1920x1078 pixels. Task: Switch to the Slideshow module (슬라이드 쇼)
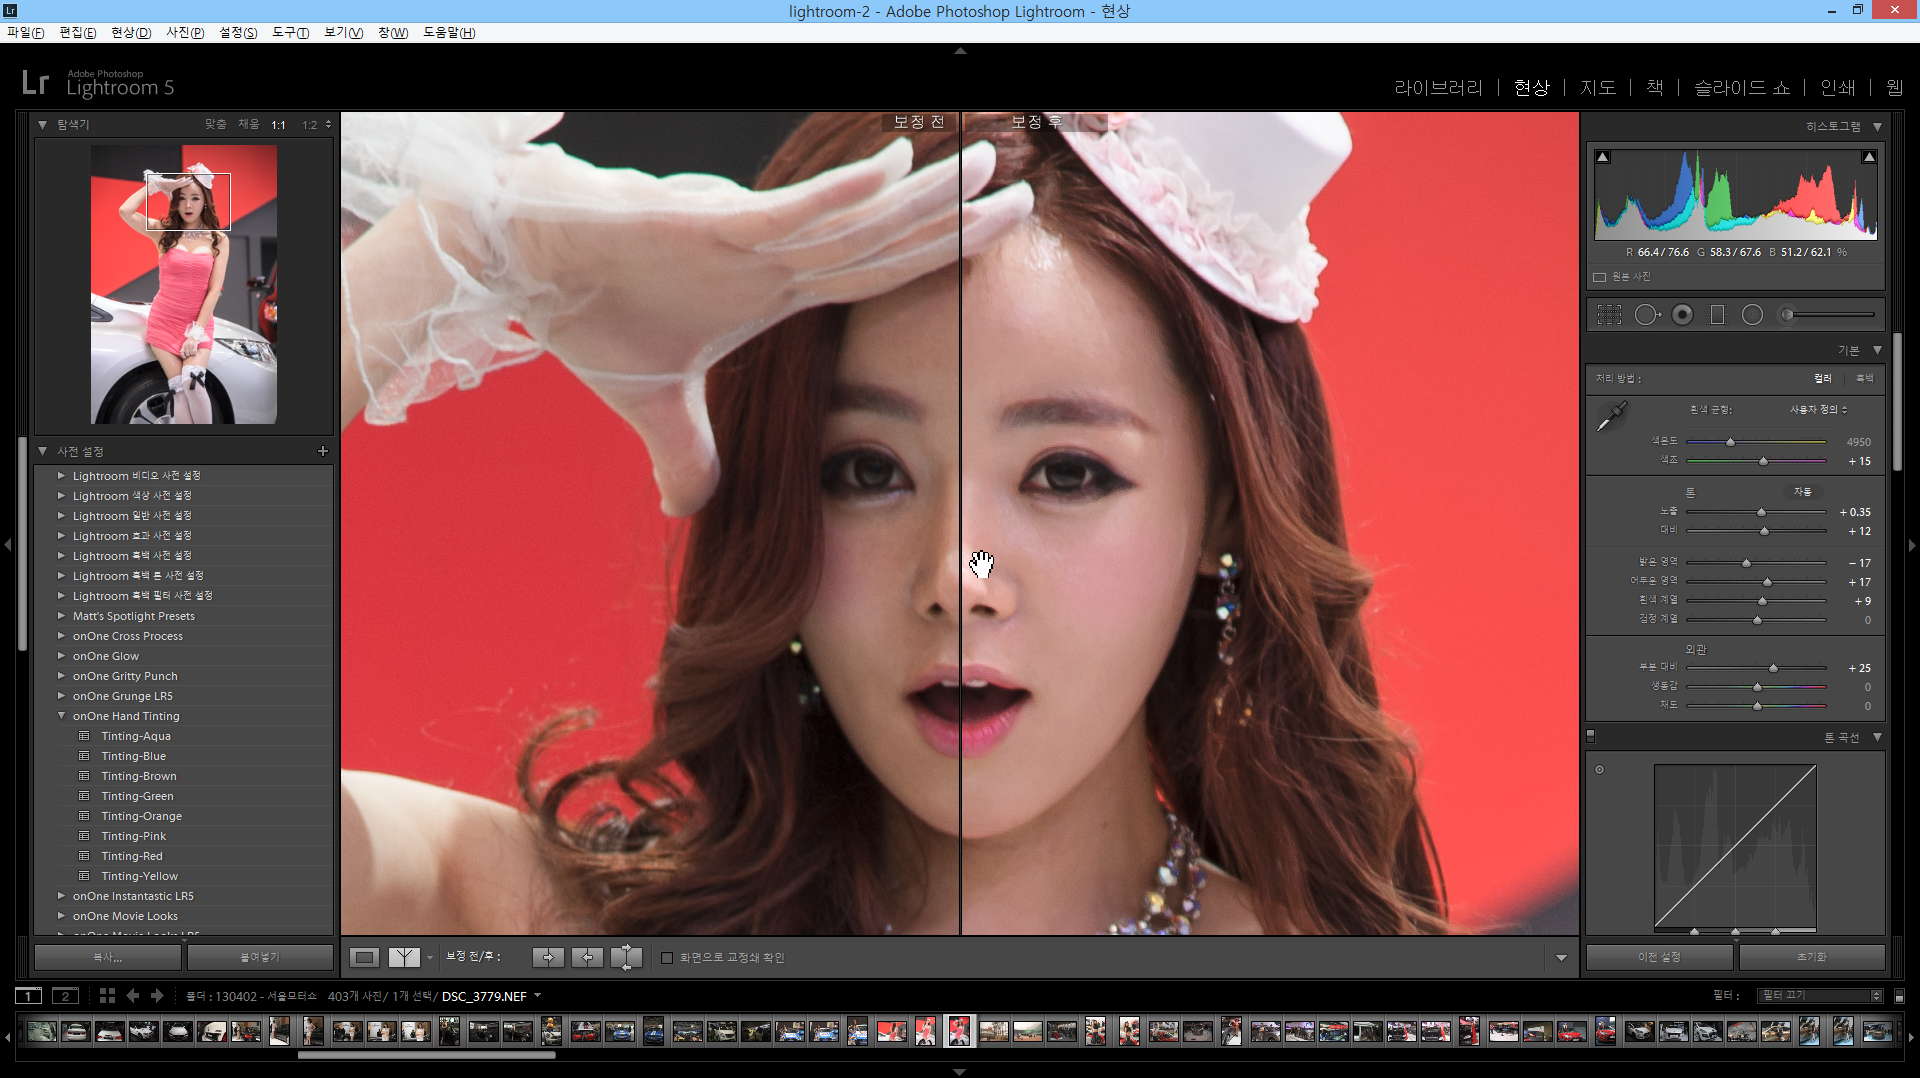click(1741, 88)
